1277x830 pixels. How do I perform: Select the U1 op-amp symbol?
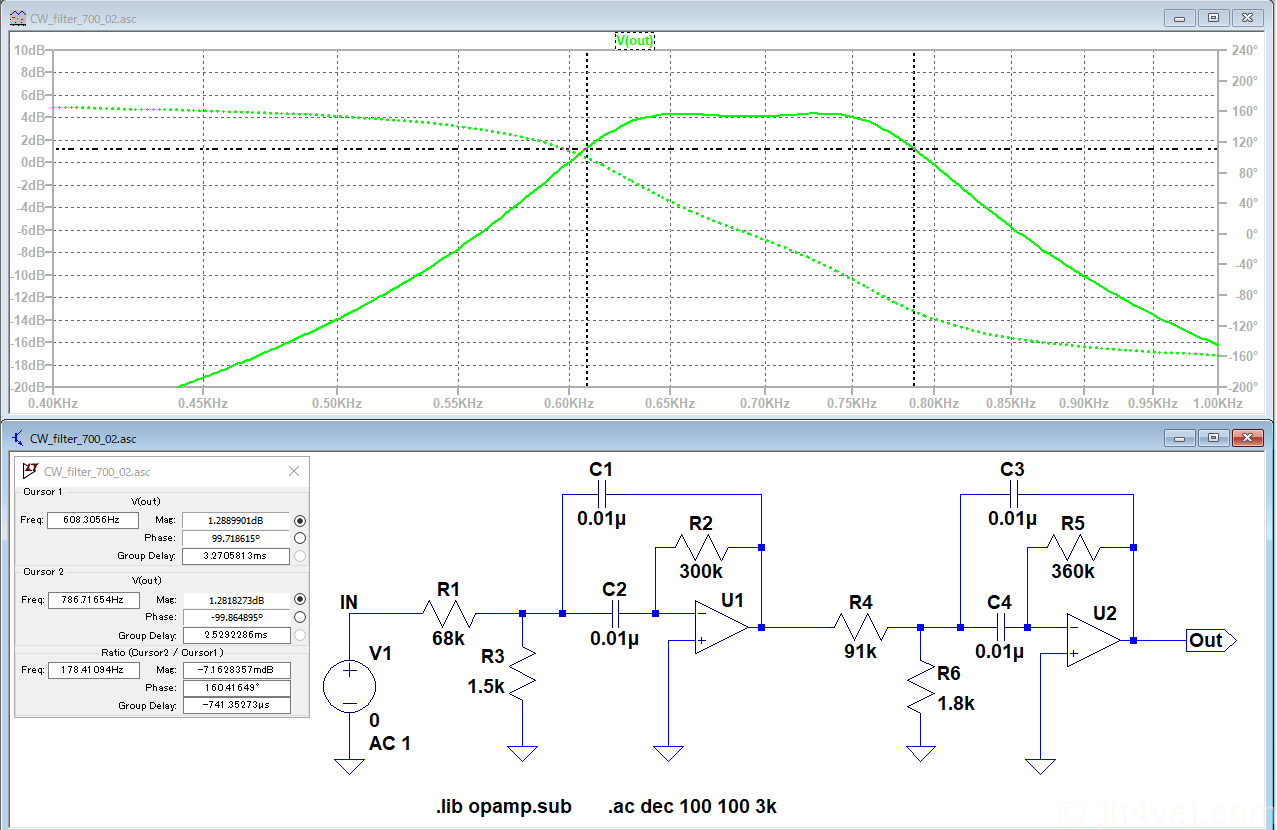coord(721,627)
